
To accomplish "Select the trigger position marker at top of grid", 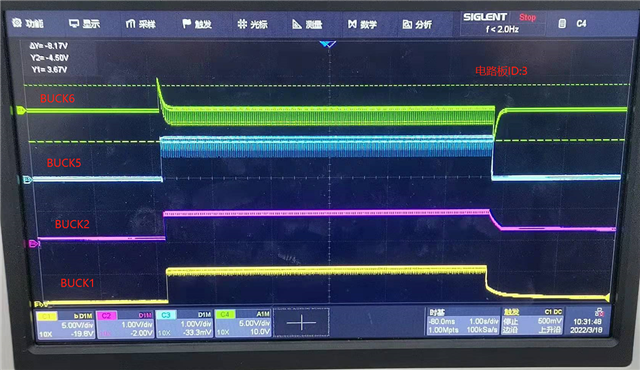I will (x=328, y=44).
